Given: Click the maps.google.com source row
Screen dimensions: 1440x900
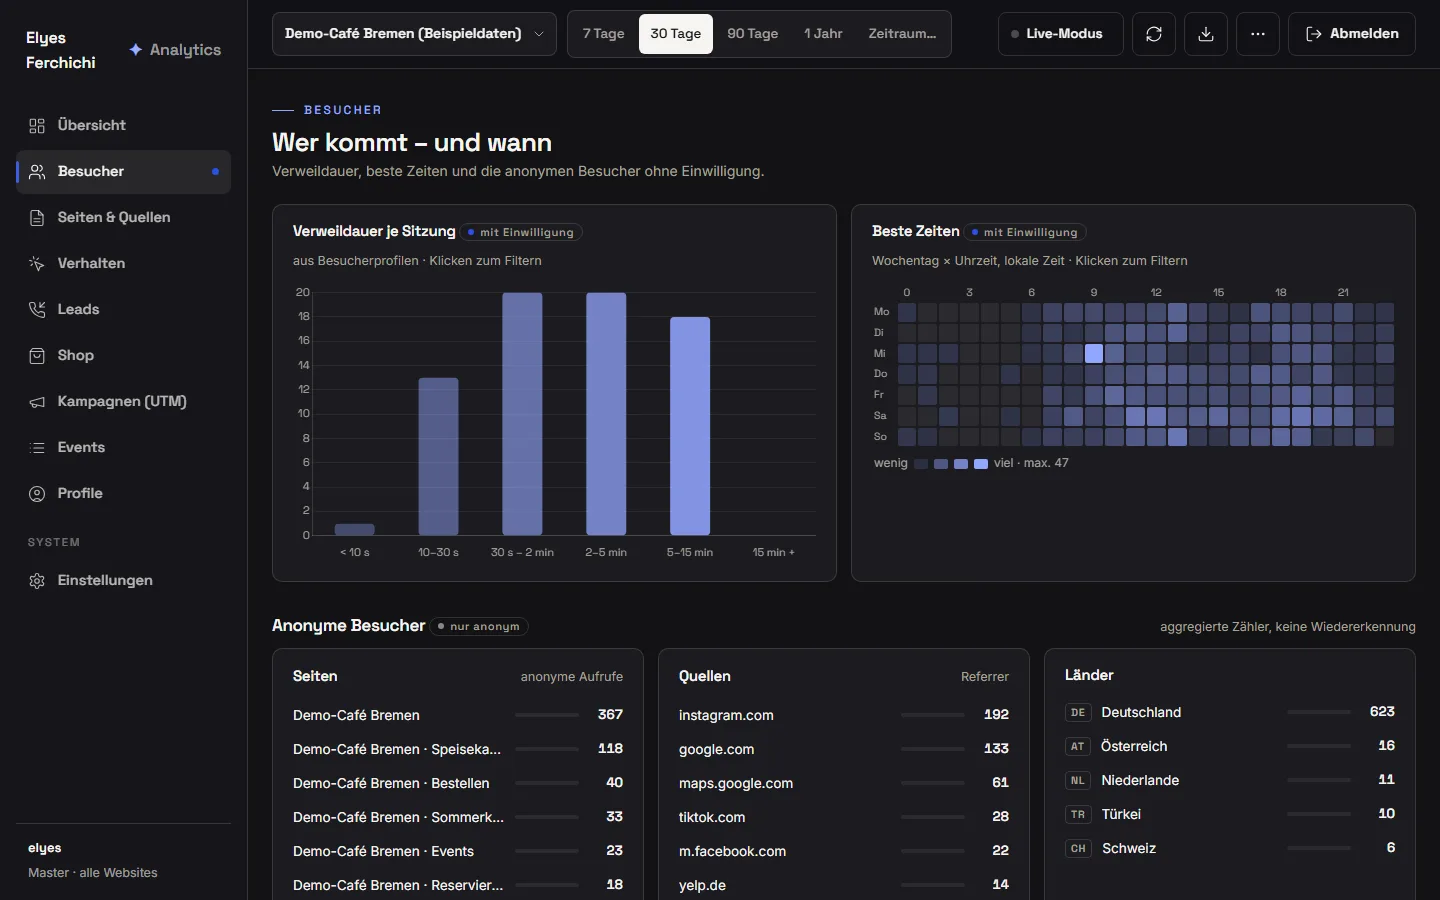Looking at the screenshot, I should coord(844,783).
